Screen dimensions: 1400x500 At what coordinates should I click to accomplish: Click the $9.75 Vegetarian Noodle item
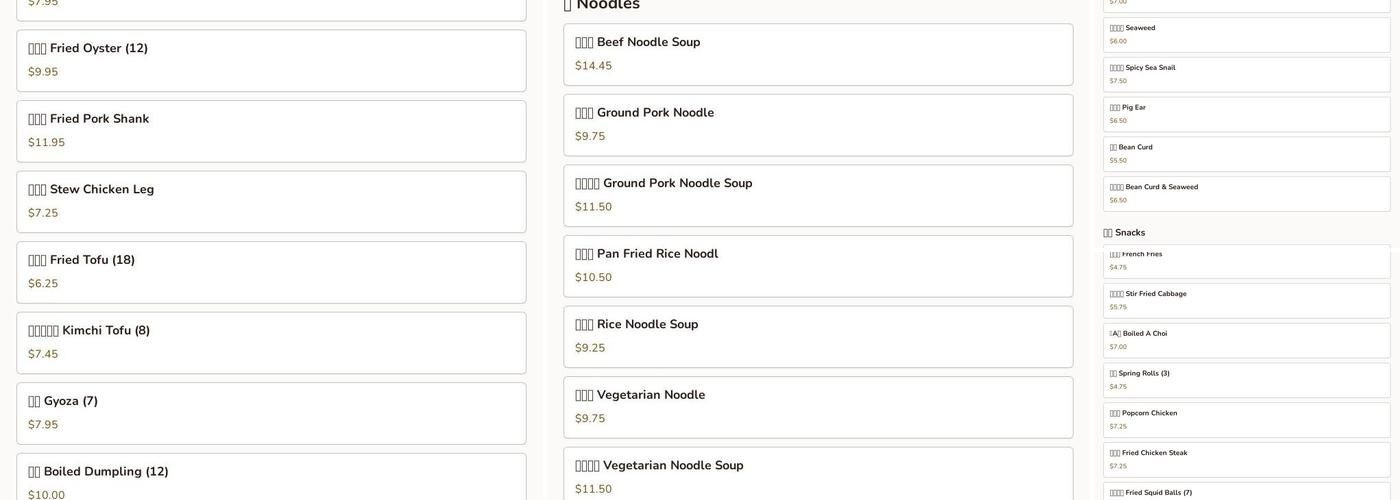coord(818,407)
